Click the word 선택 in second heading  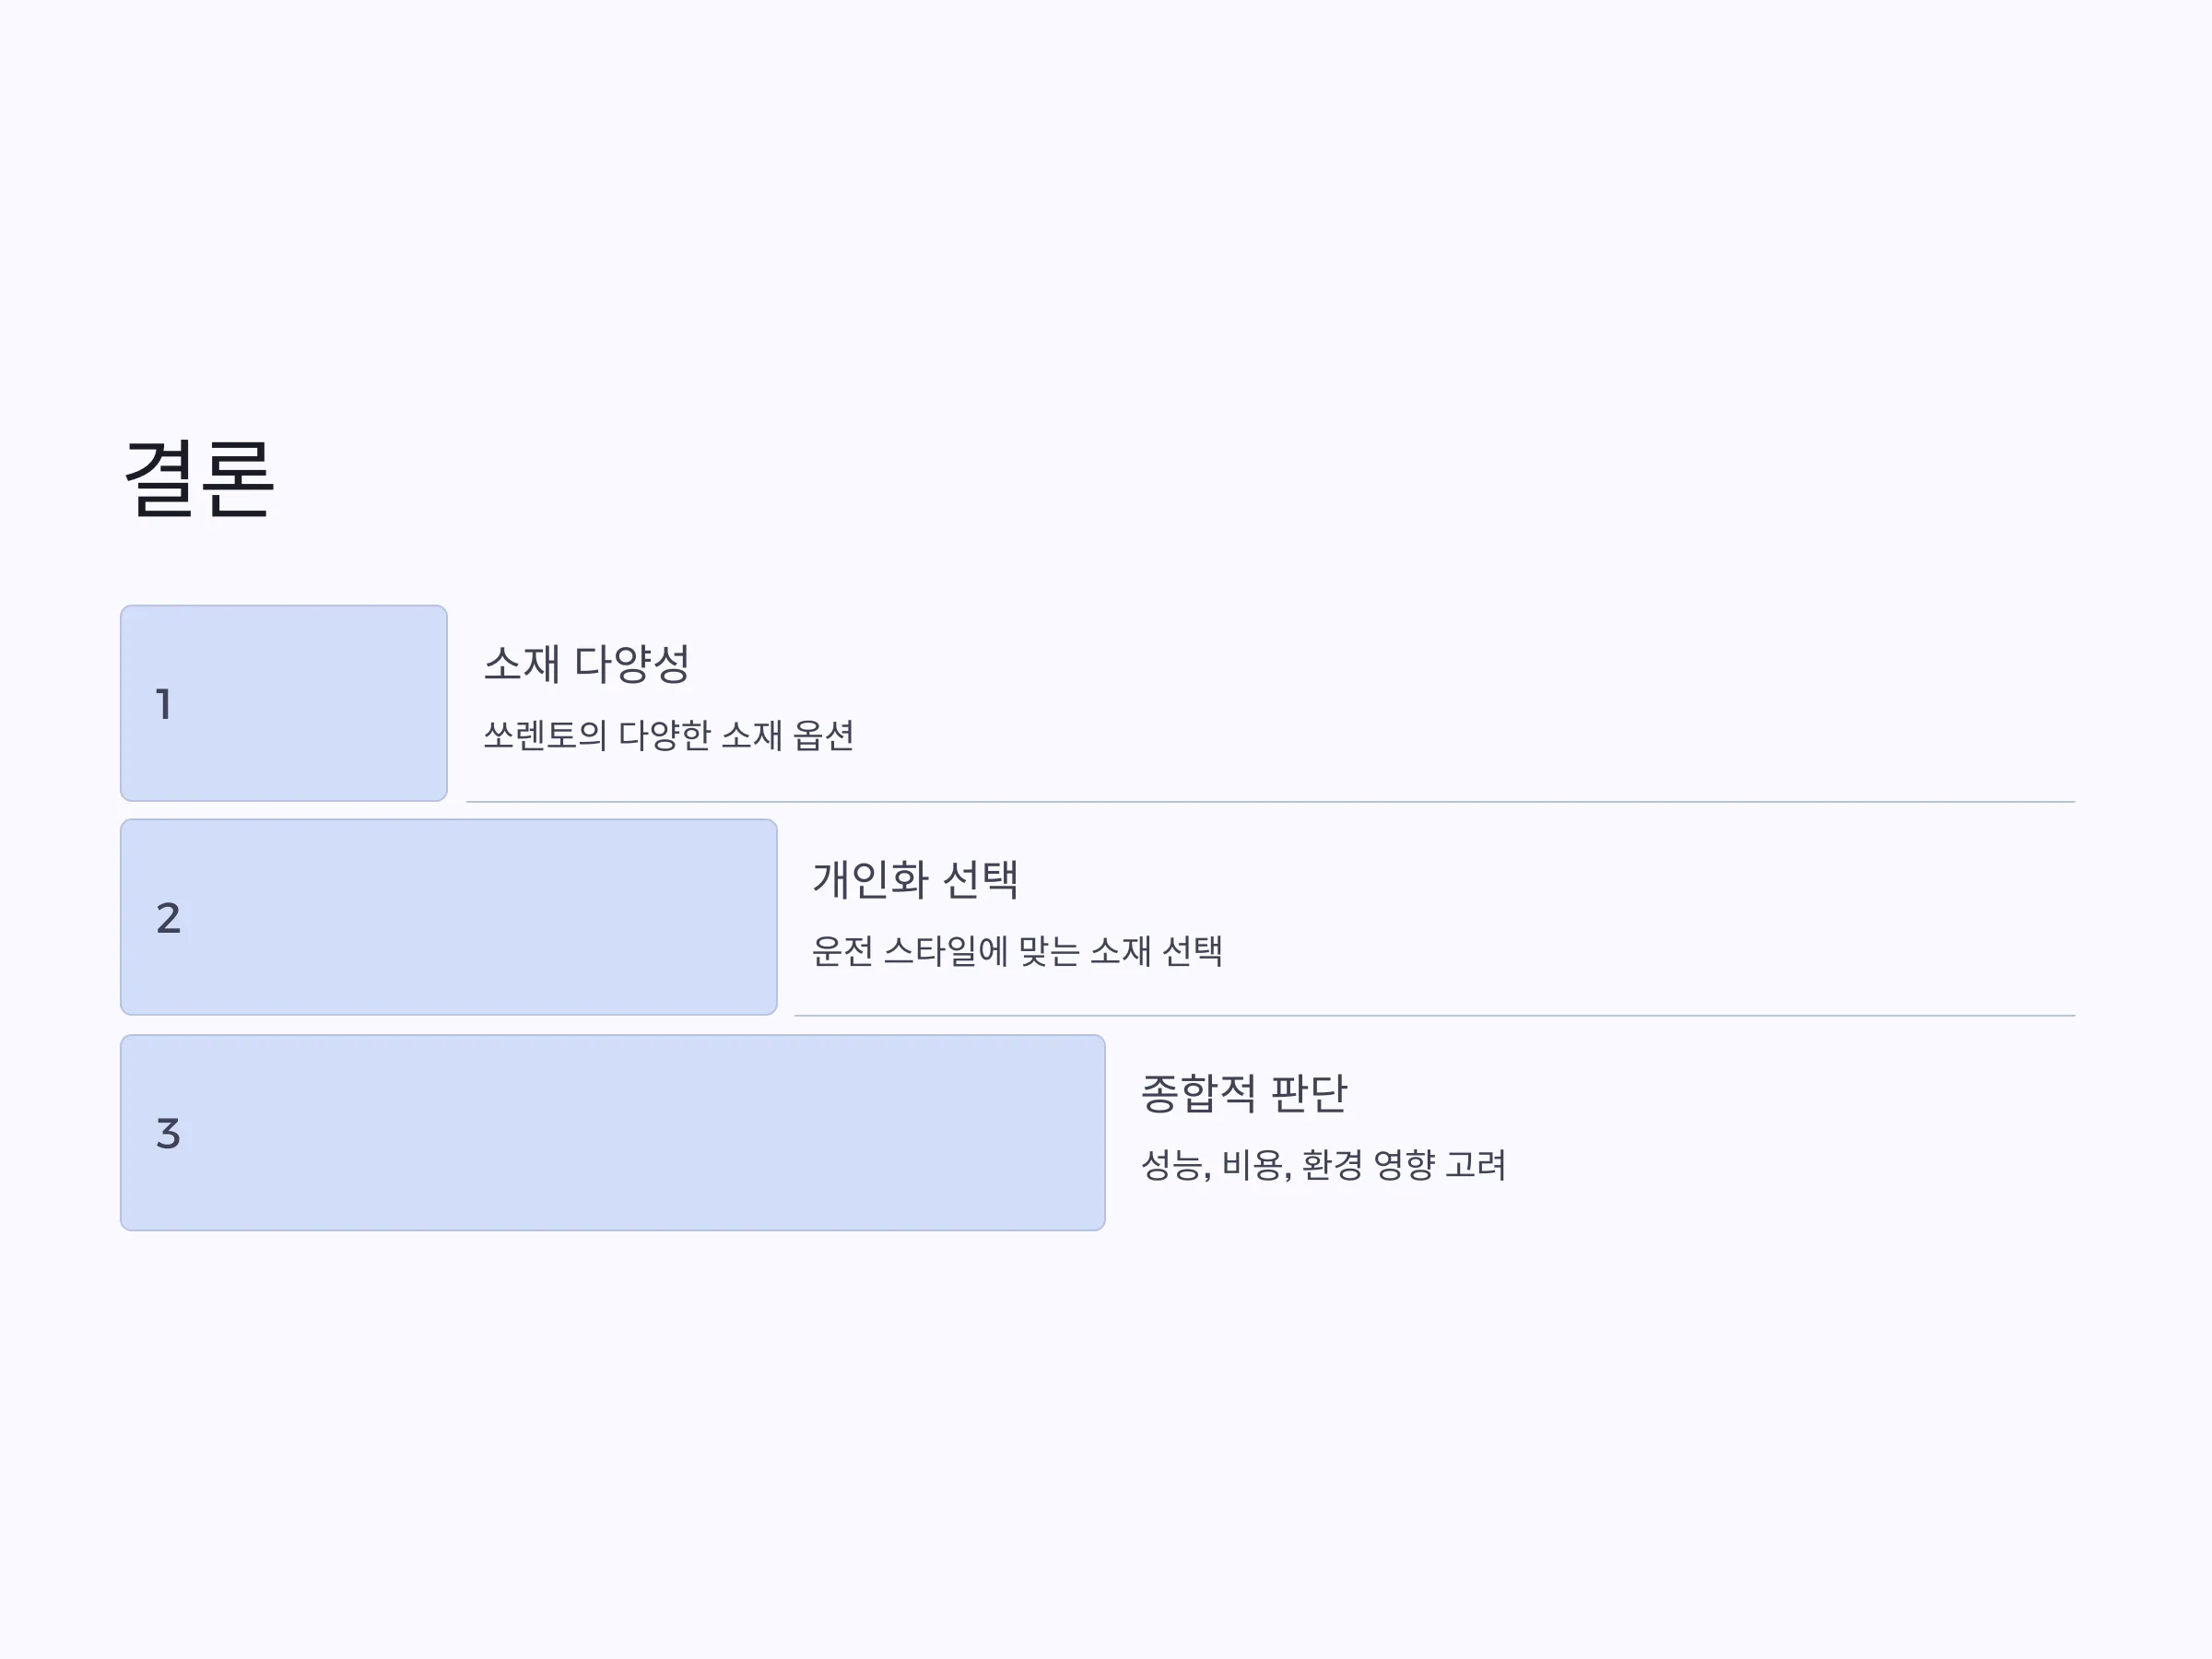coord(981,879)
